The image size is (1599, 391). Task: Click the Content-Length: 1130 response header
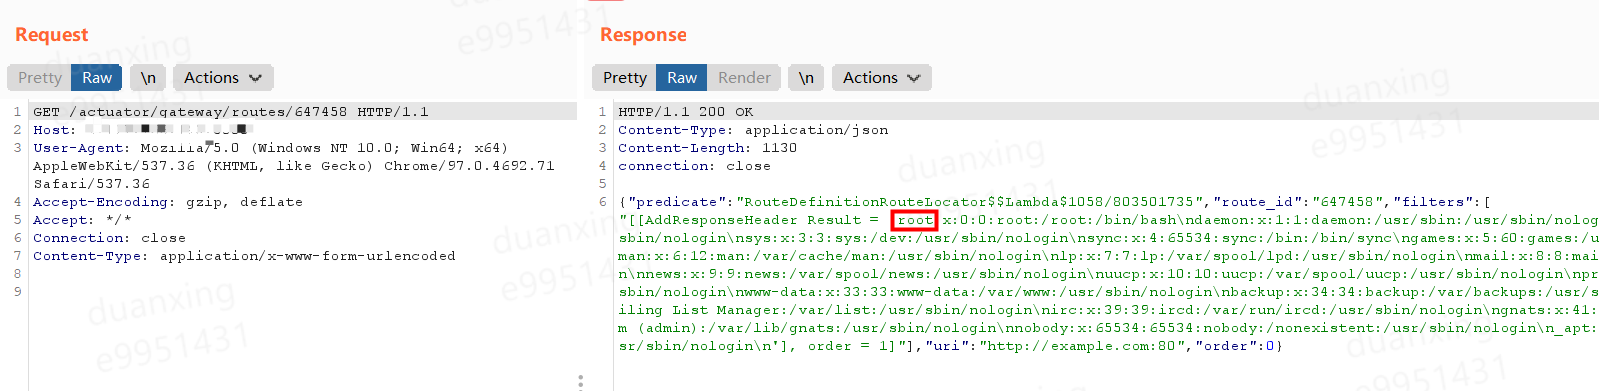click(x=708, y=148)
